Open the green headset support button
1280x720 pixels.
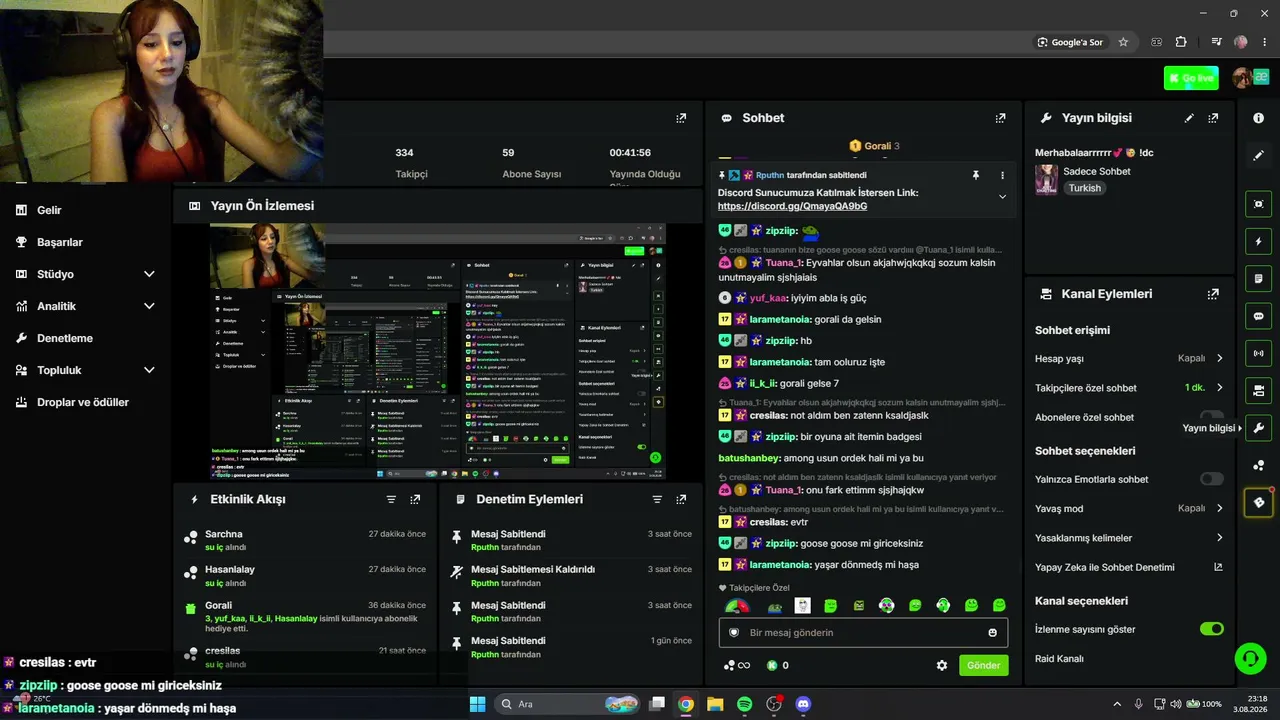pos(1250,658)
